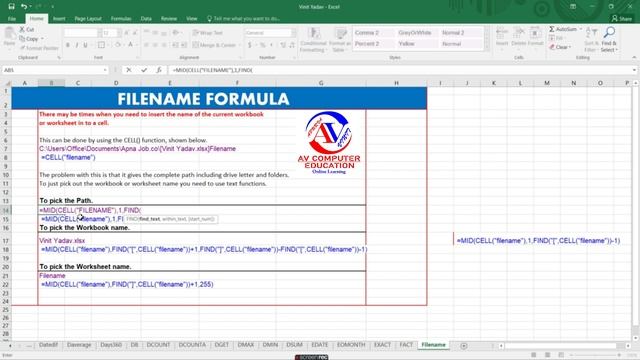Toggle Italic formatting
The width and height of the screenshot is (640, 360).
tap(77, 45)
